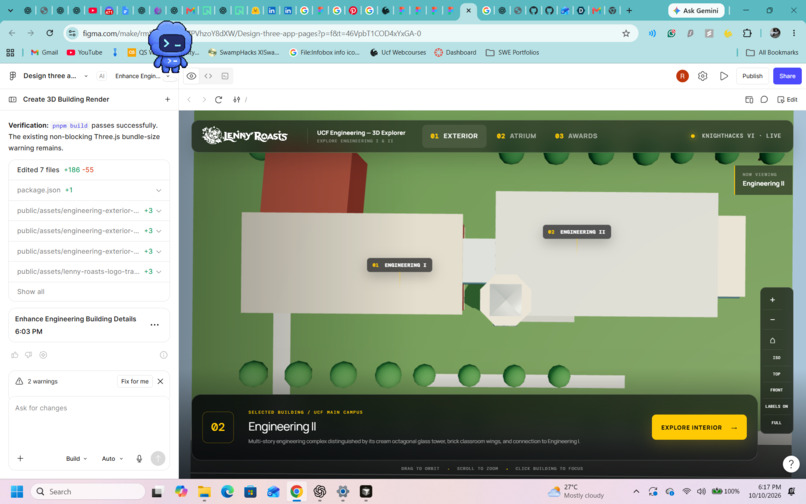Start a new chat with plus icon

167,99
